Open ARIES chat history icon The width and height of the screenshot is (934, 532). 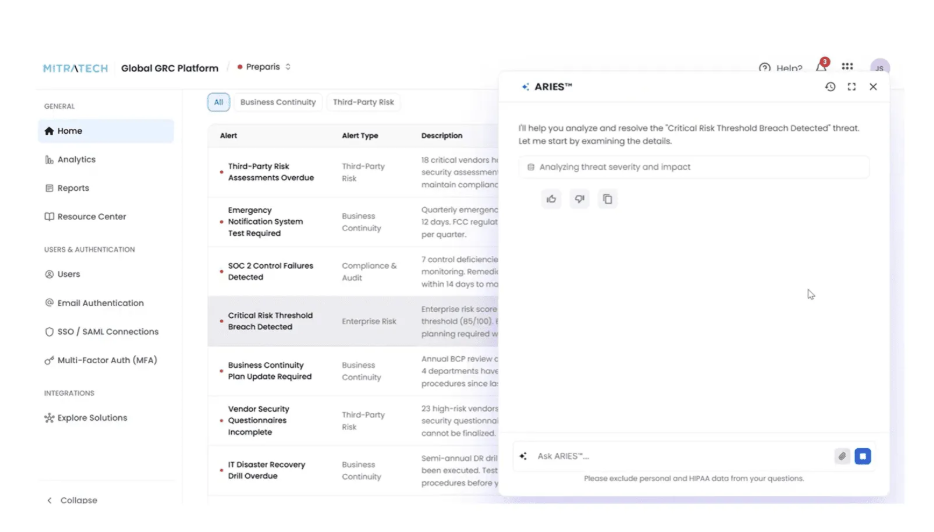click(830, 87)
